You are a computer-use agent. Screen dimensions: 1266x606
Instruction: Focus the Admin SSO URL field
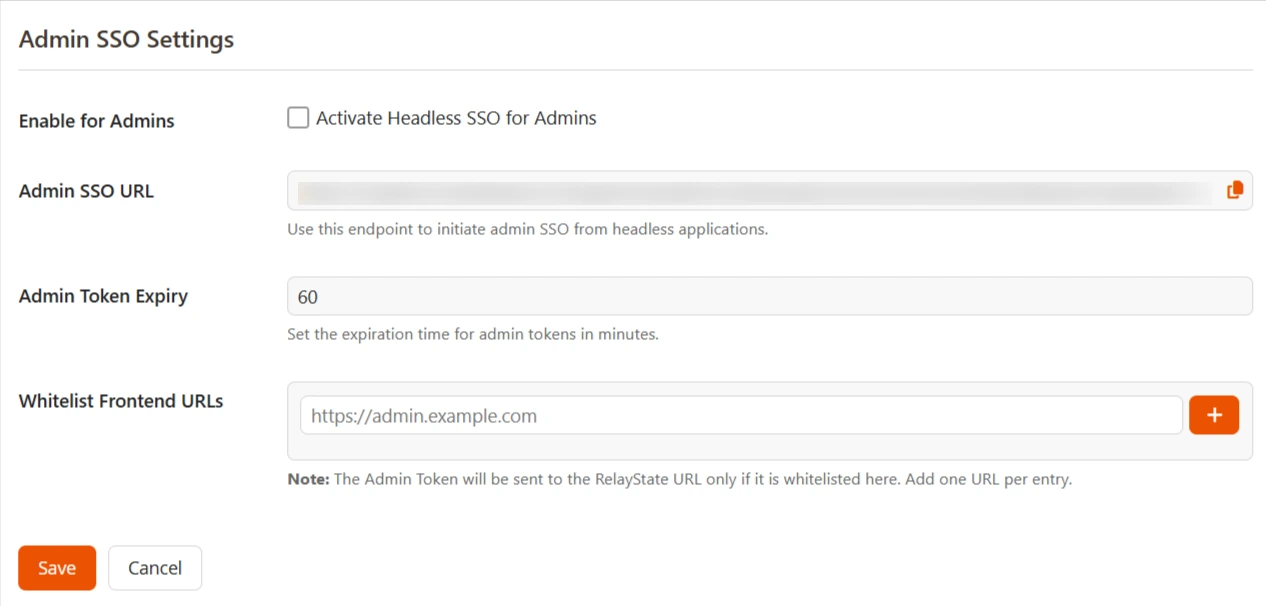click(700, 189)
